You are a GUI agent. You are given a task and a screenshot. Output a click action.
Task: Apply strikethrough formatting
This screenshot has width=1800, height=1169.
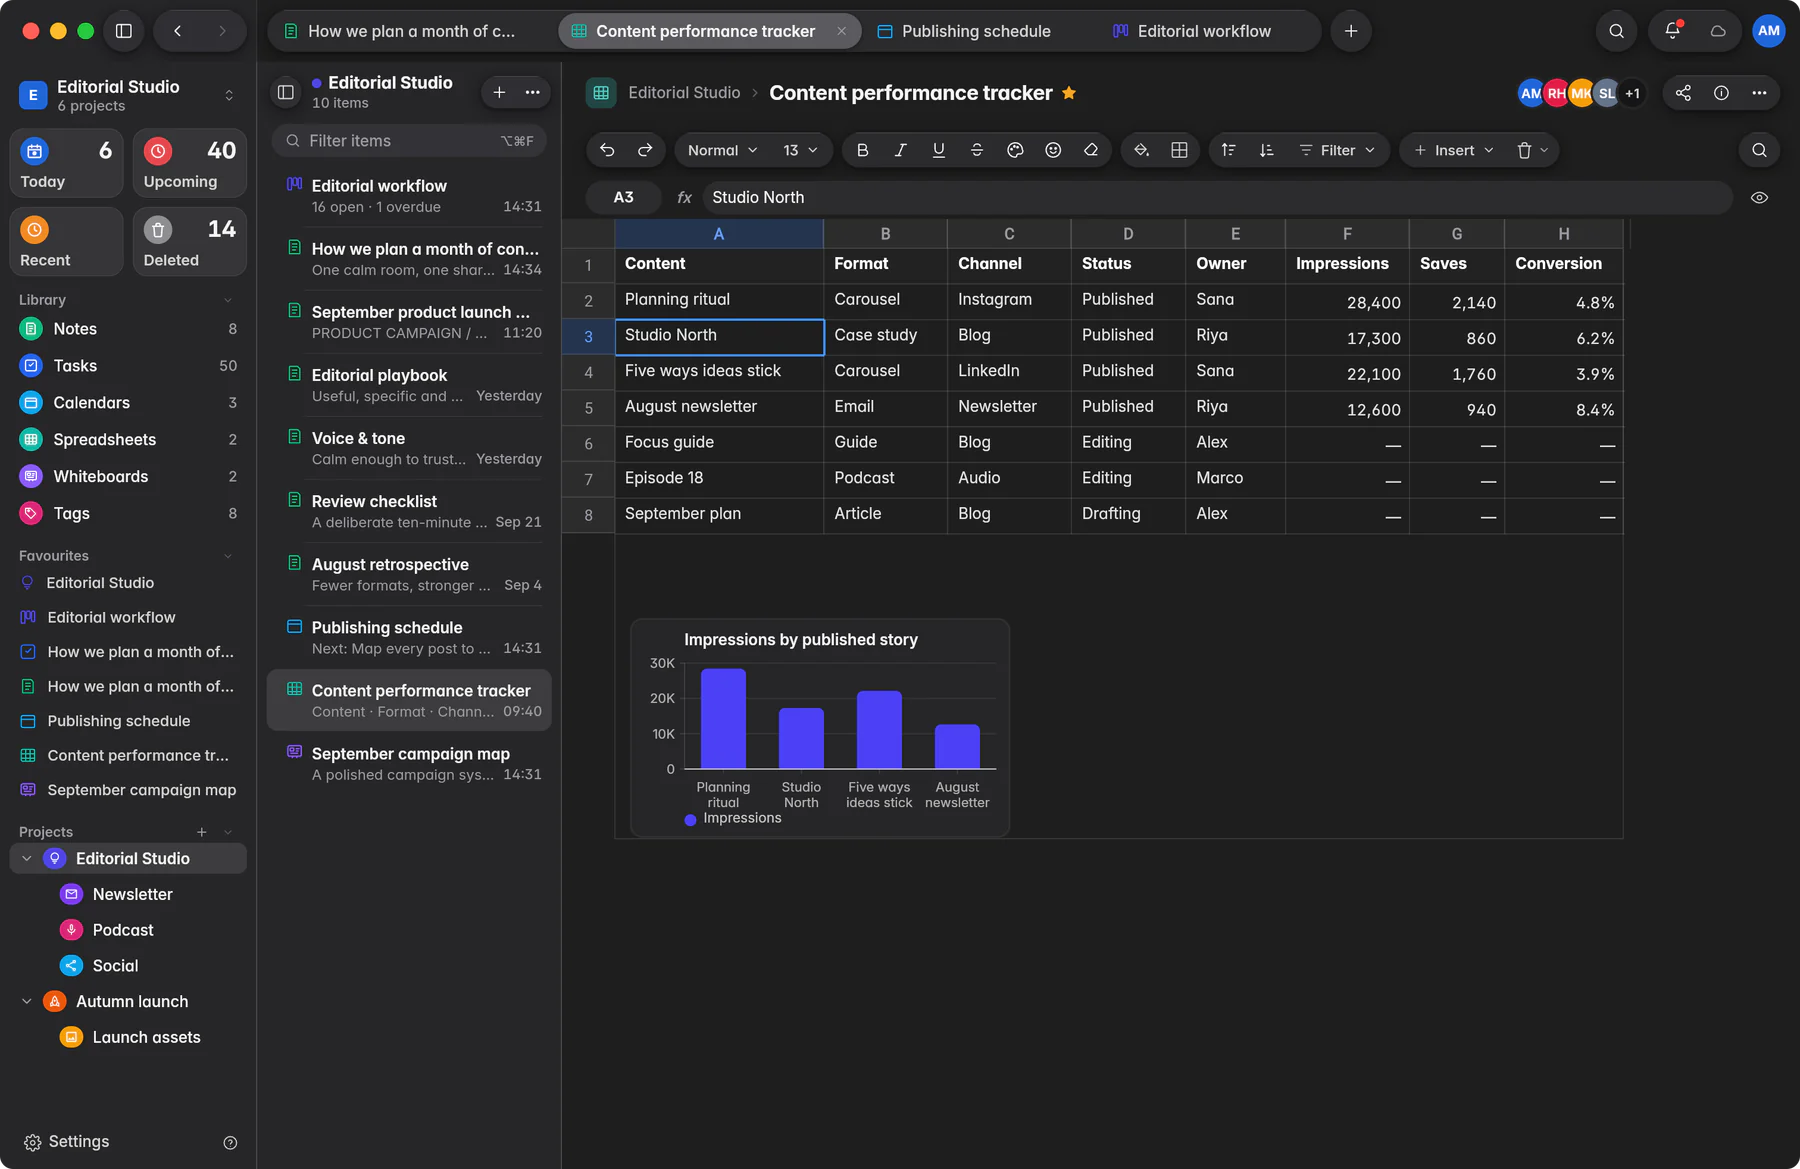(977, 150)
